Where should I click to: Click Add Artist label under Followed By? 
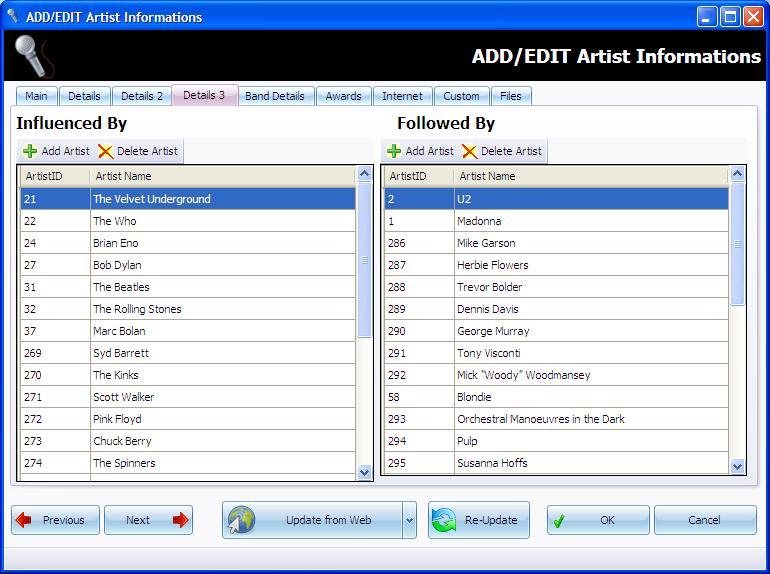click(430, 151)
